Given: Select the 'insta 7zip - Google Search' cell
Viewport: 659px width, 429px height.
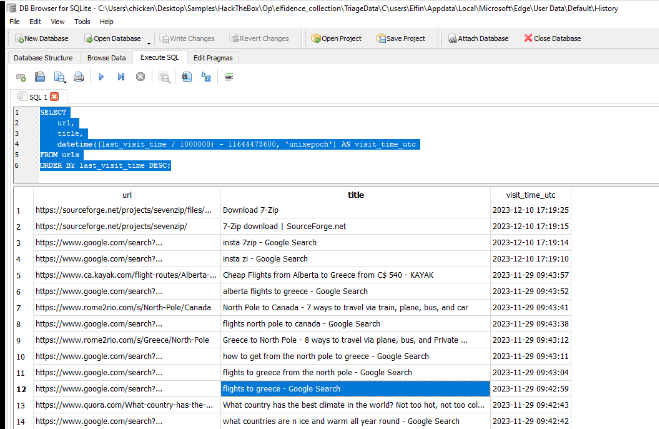Looking at the screenshot, I should 356,242.
